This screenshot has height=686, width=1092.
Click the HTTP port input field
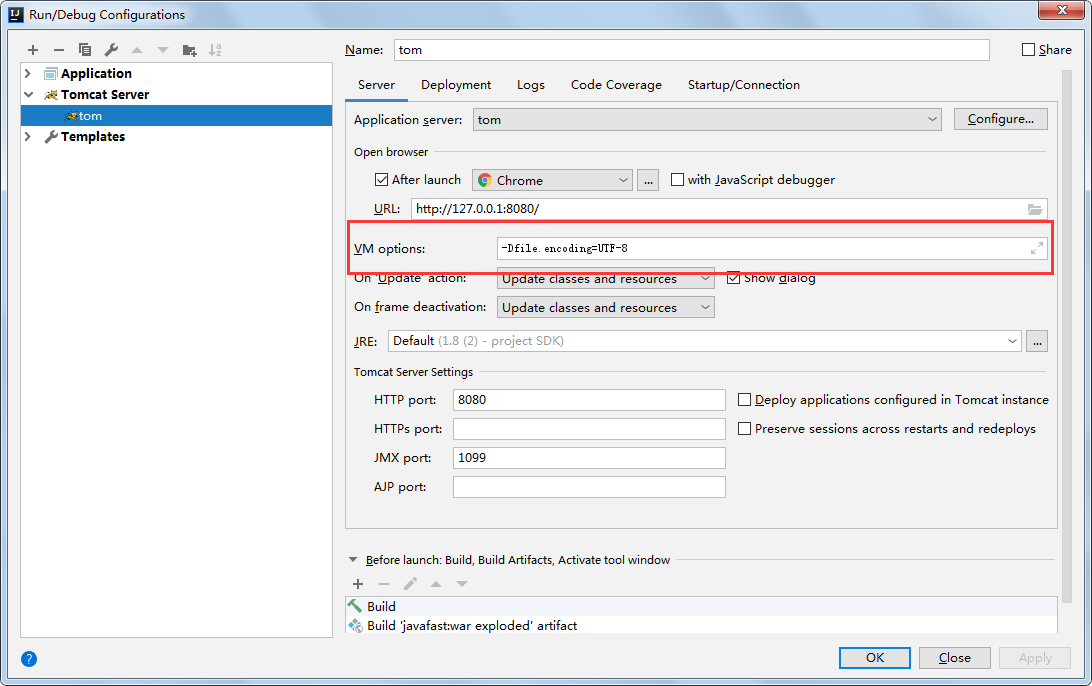(589, 400)
